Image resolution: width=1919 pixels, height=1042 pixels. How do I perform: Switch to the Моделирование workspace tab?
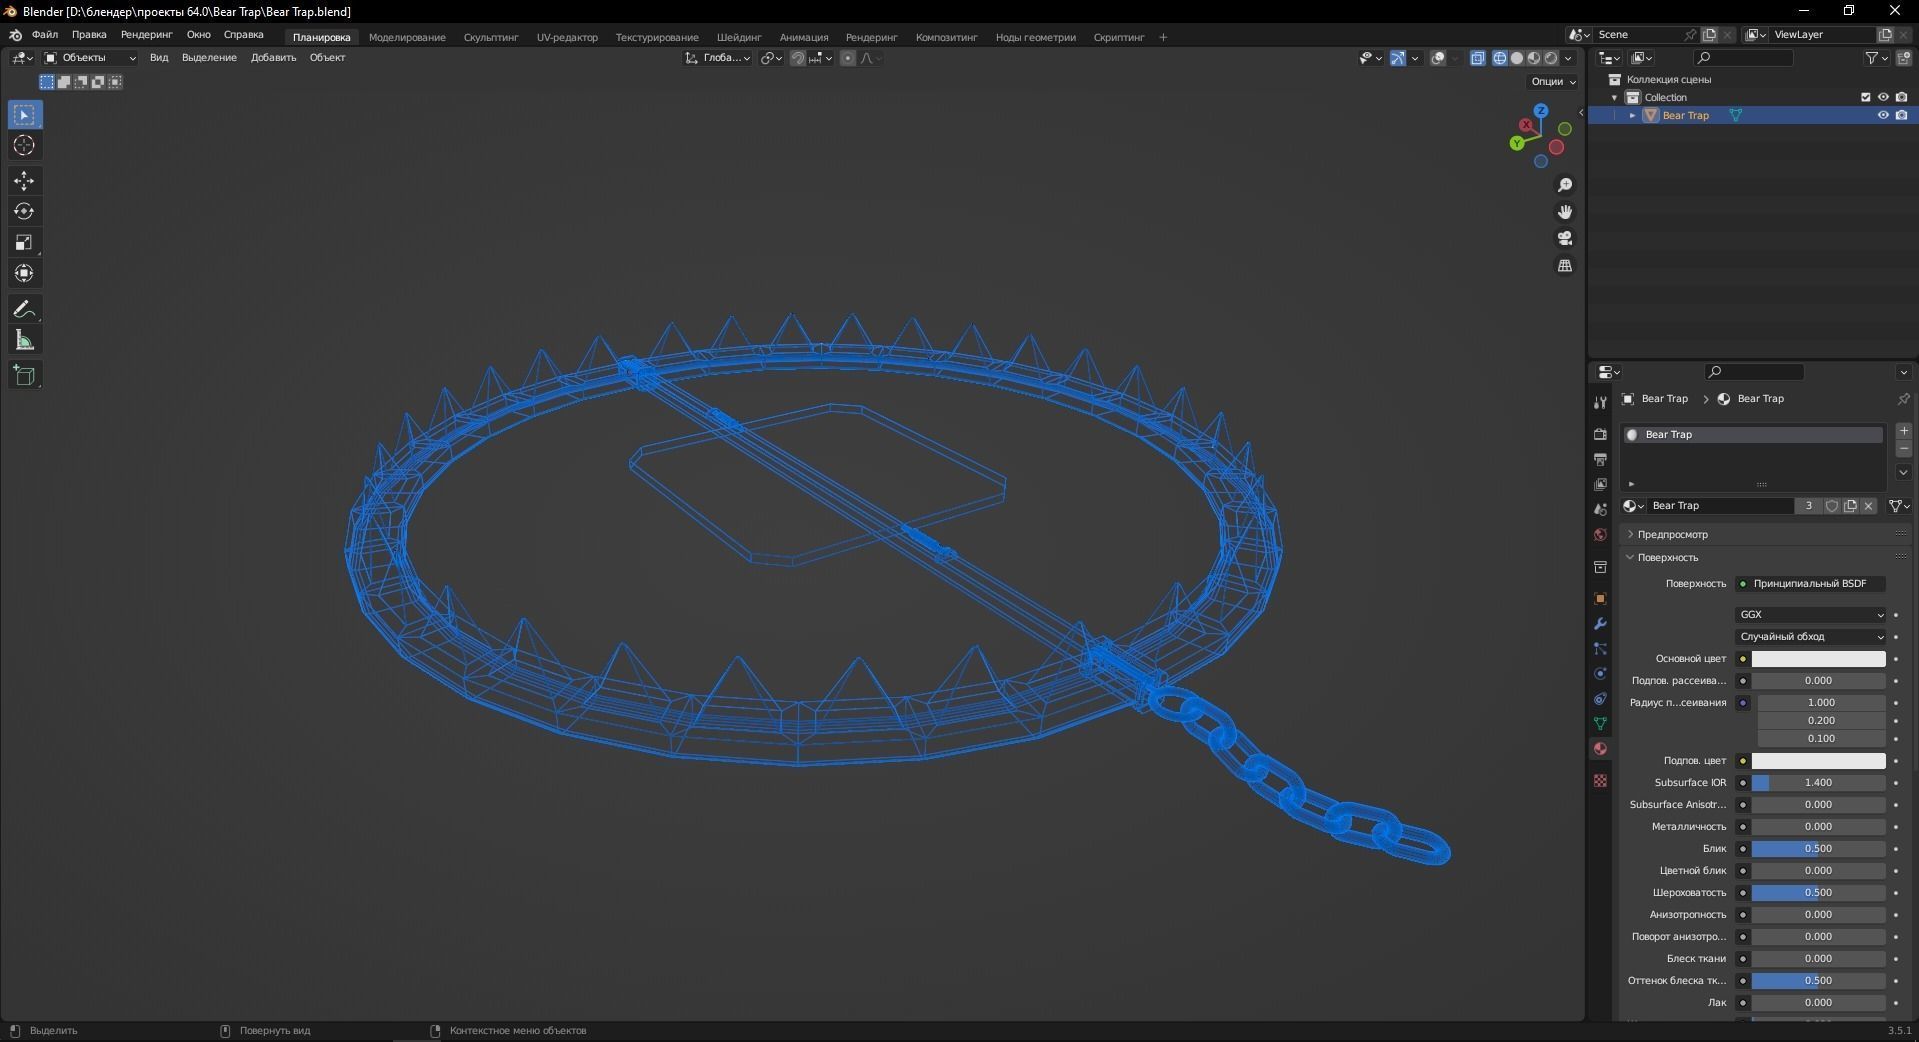coord(407,38)
